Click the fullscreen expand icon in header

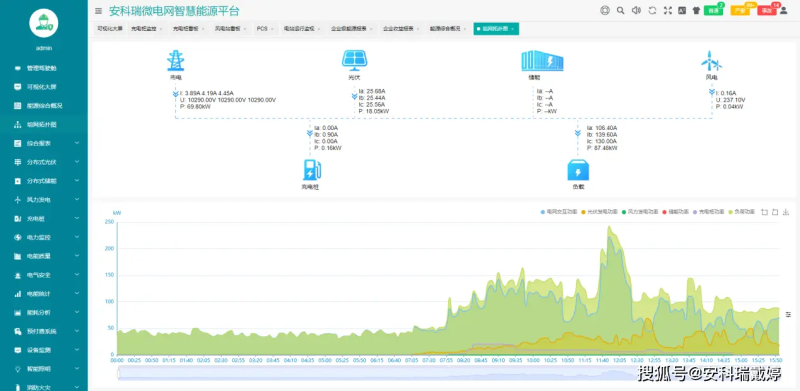click(x=667, y=11)
